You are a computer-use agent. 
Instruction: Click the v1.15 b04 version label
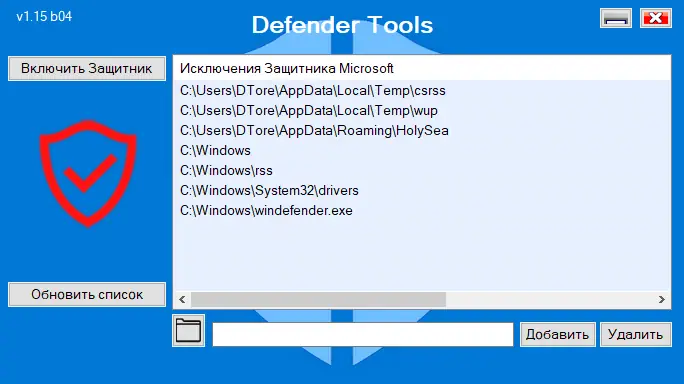[x=44, y=17]
